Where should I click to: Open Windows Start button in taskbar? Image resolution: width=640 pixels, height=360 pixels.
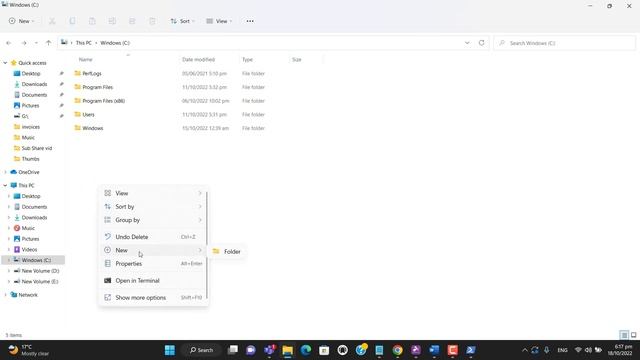pyautogui.click(x=170, y=350)
